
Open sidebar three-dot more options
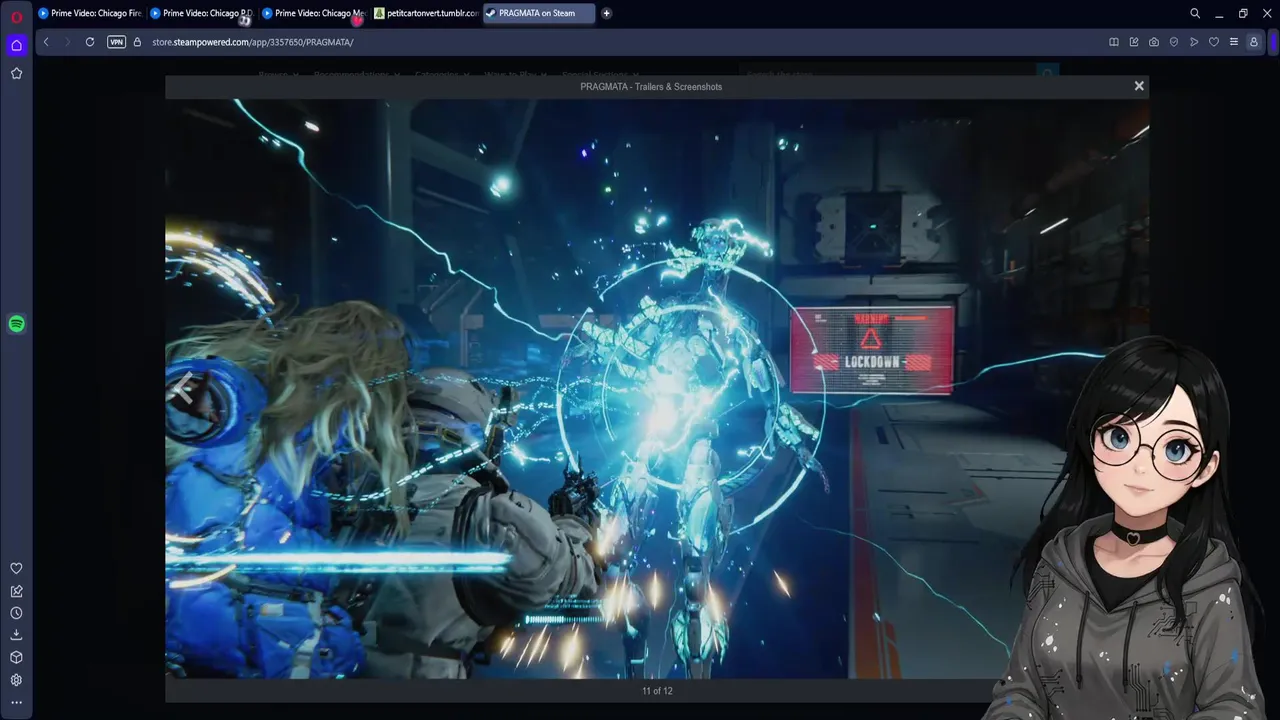tap(16, 702)
